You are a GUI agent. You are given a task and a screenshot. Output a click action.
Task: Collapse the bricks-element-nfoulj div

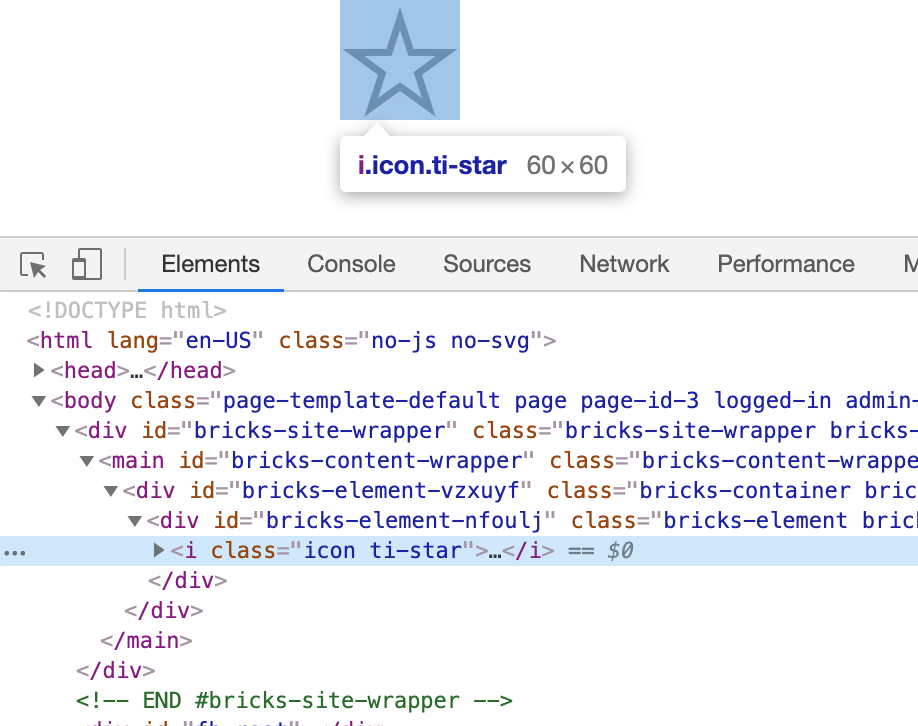(135, 520)
